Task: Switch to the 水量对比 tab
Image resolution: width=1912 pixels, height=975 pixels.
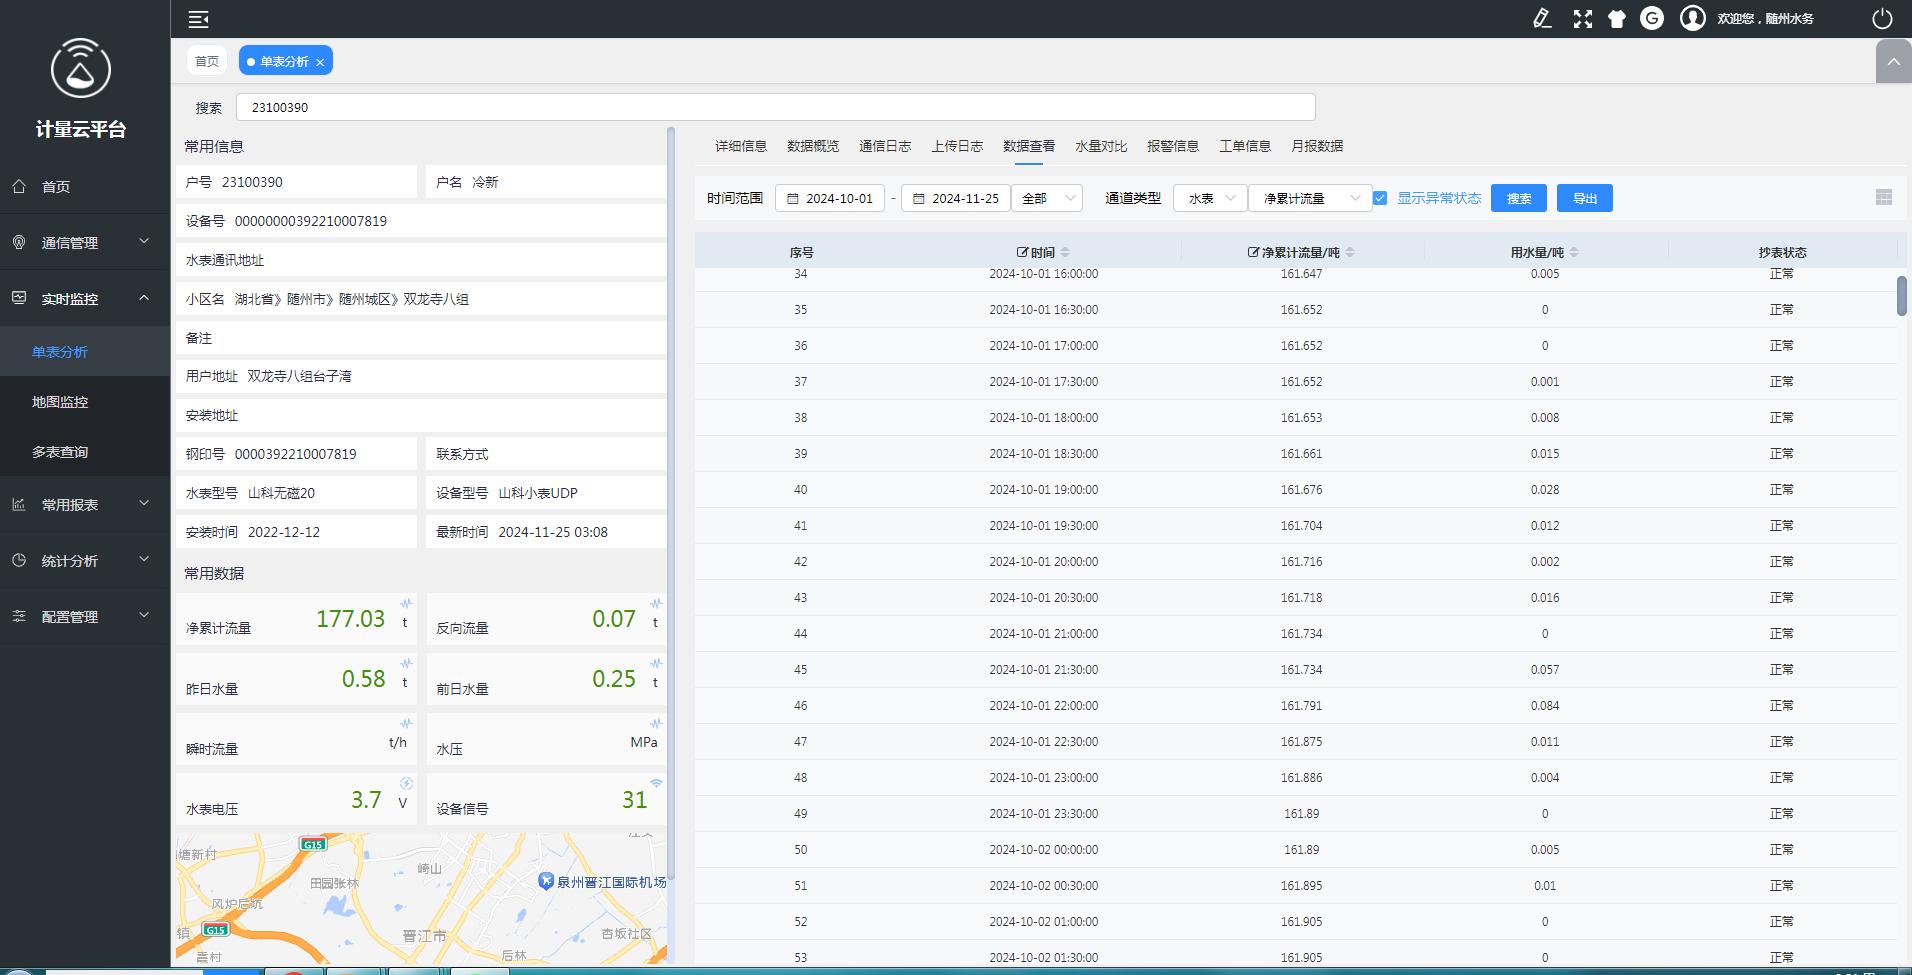Action: click(x=1100, y=146)
